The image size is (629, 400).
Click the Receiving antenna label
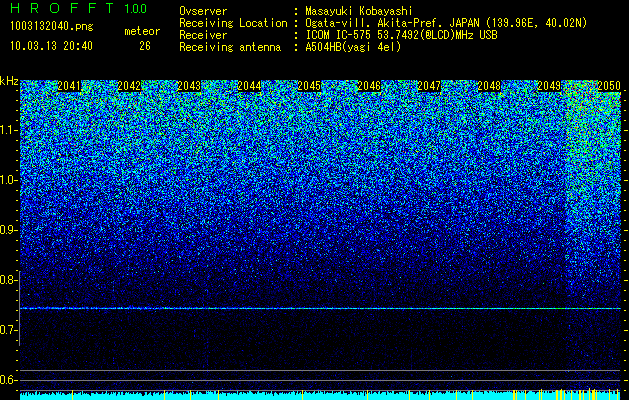click(230, 47)
